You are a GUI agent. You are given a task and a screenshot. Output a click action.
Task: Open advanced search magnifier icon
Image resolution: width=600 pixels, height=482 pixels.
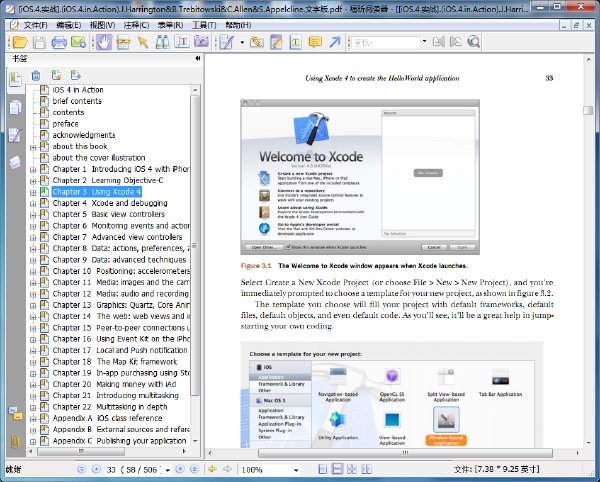473,42
